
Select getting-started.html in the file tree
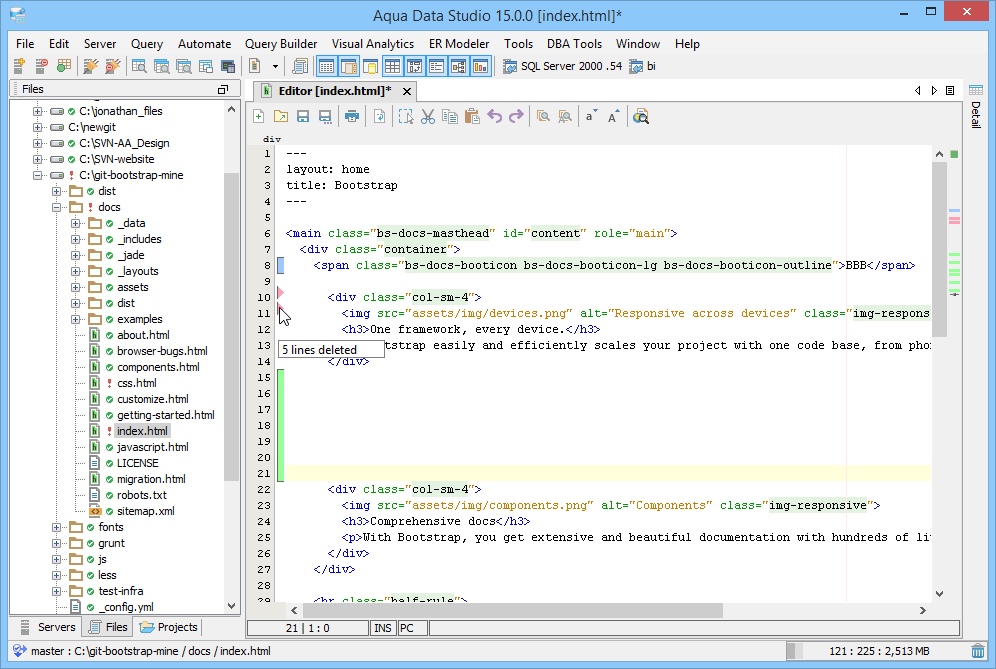pos(166,416)
